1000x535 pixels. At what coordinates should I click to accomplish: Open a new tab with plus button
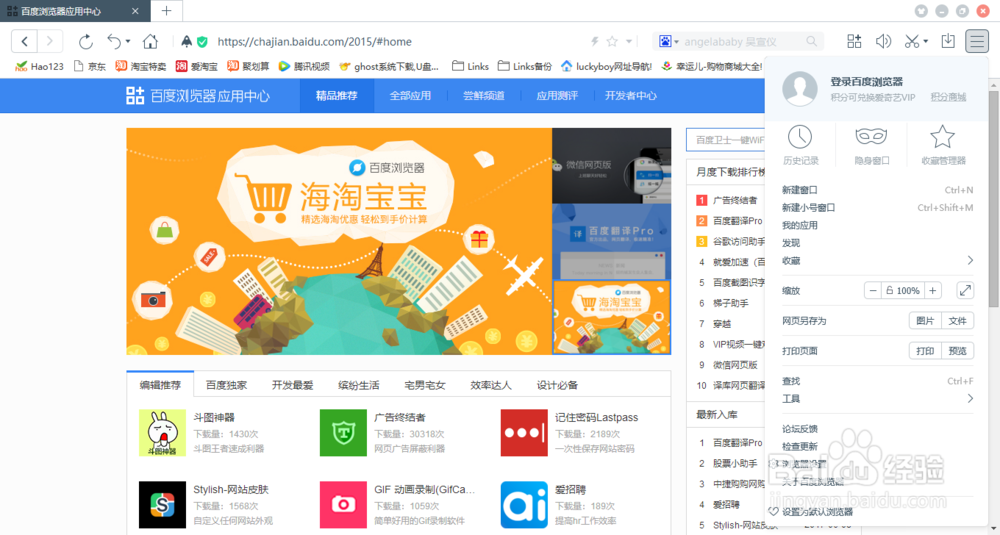[166, 11]
